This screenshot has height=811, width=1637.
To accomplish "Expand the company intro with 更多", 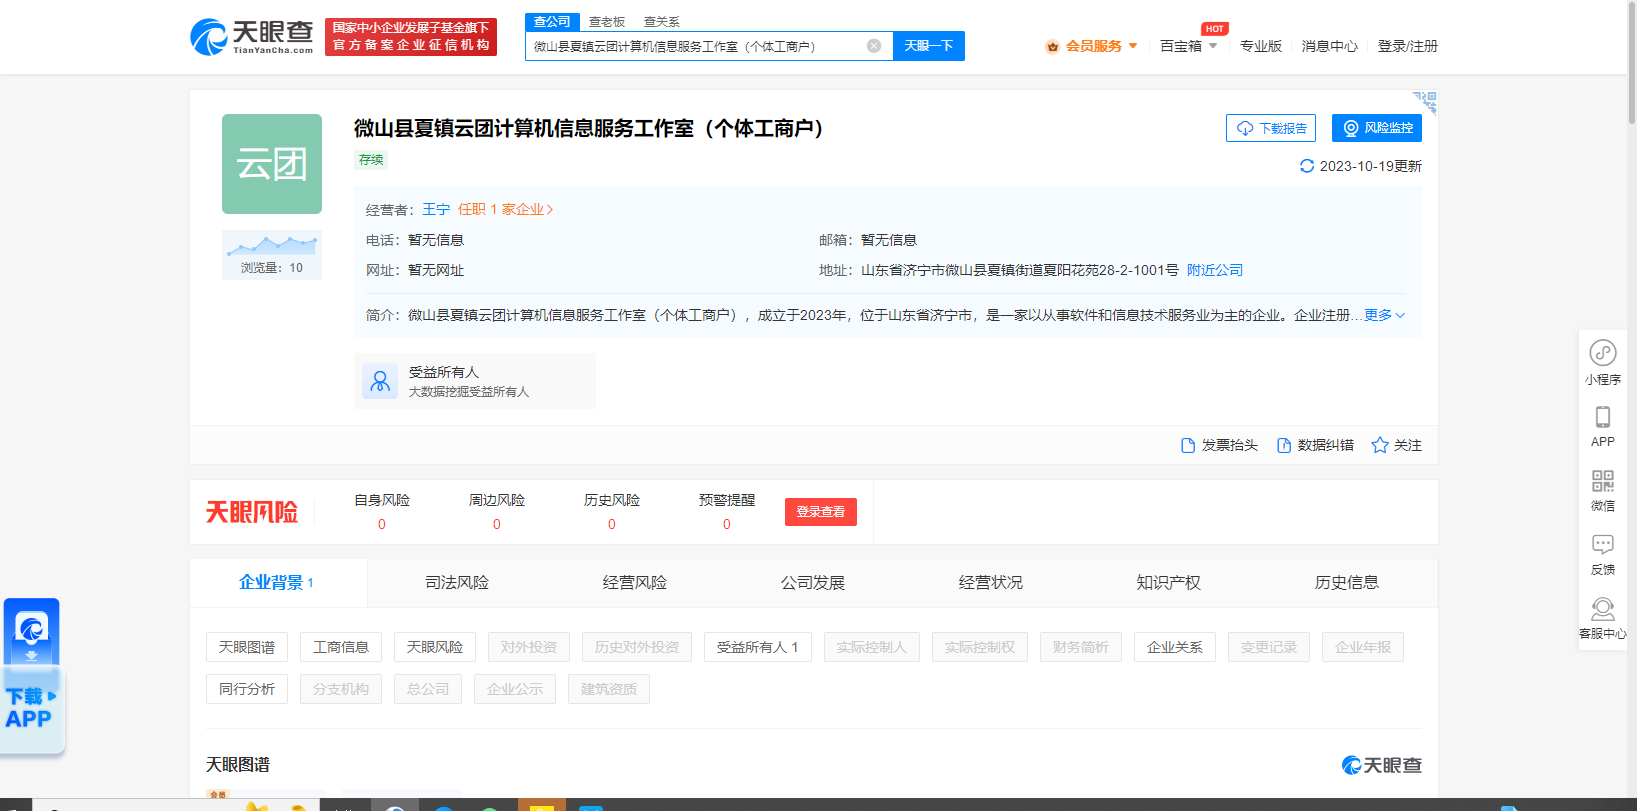I will [x=1385, y=315].
